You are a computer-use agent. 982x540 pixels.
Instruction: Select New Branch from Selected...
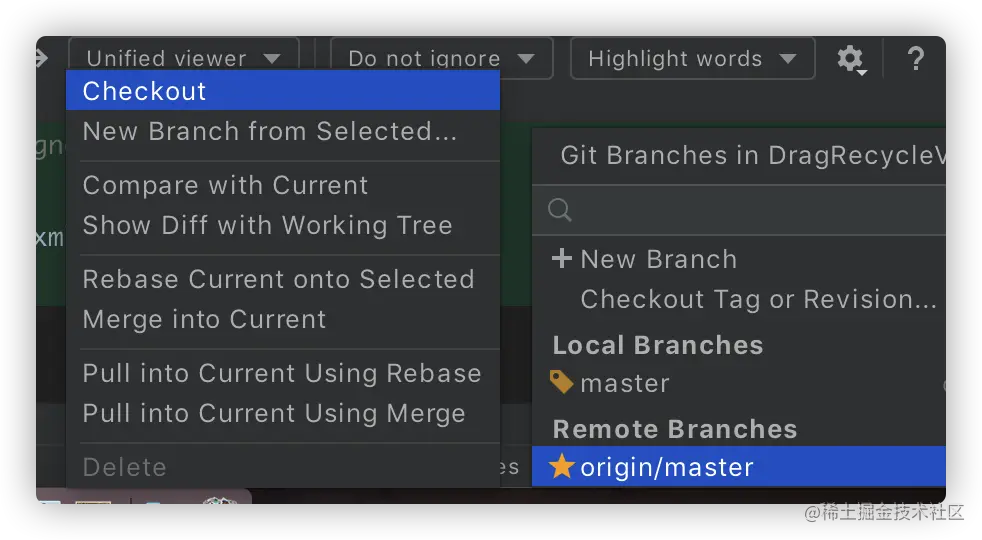(283, 132)
